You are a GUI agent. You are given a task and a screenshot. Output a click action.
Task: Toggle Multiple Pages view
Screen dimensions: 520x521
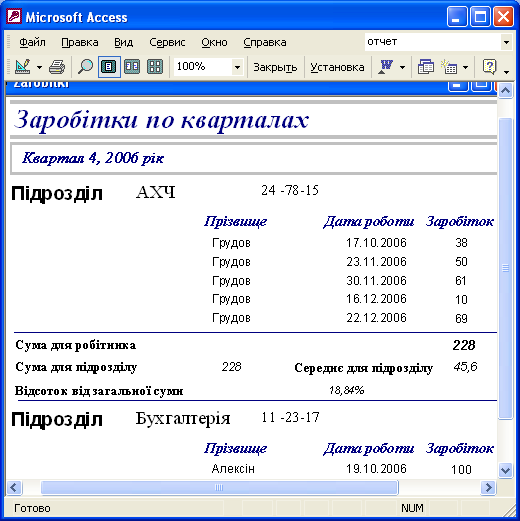coord(155,67)
